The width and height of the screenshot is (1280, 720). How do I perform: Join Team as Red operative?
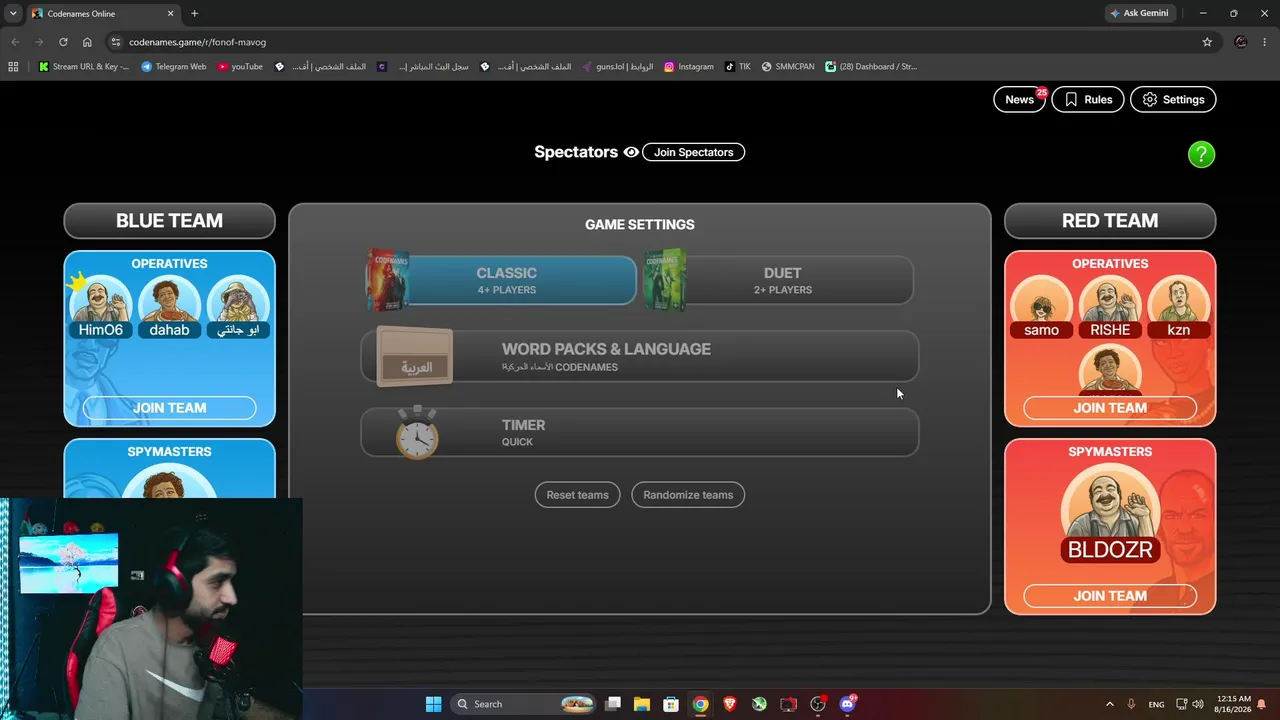[x=1110, y=408]
